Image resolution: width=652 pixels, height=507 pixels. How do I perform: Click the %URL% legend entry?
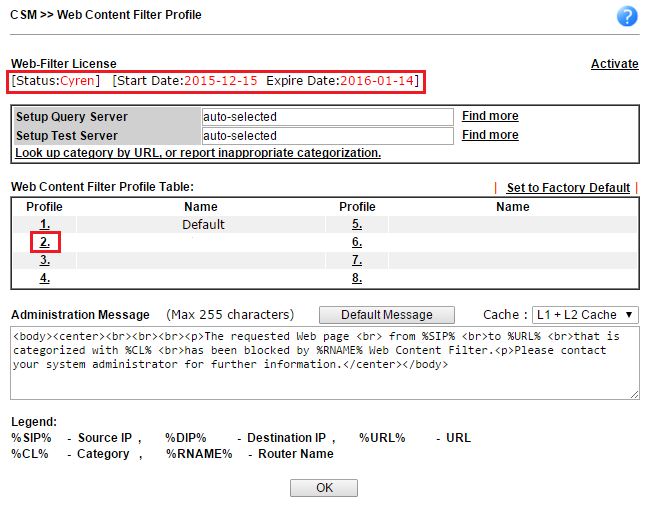382,438
